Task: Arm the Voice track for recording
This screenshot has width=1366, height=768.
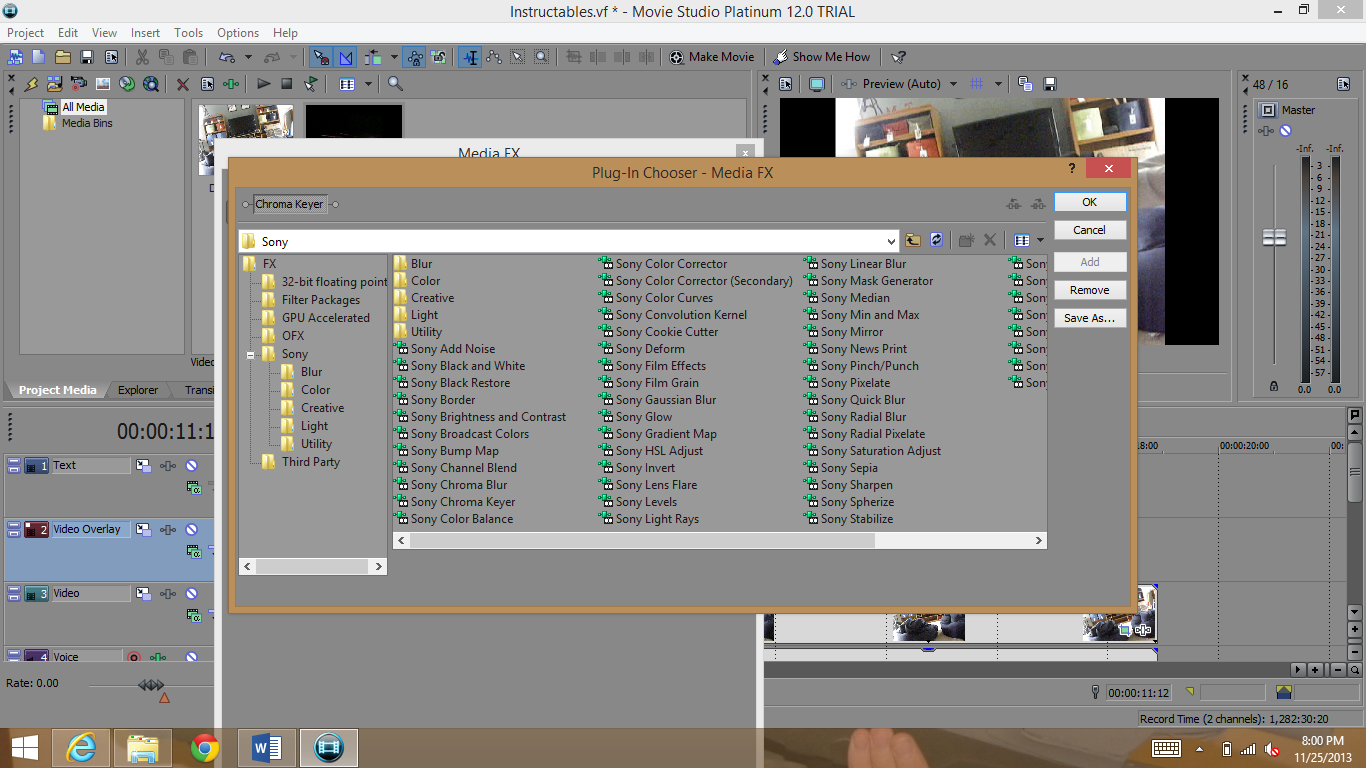Action: tap(134, 657)
